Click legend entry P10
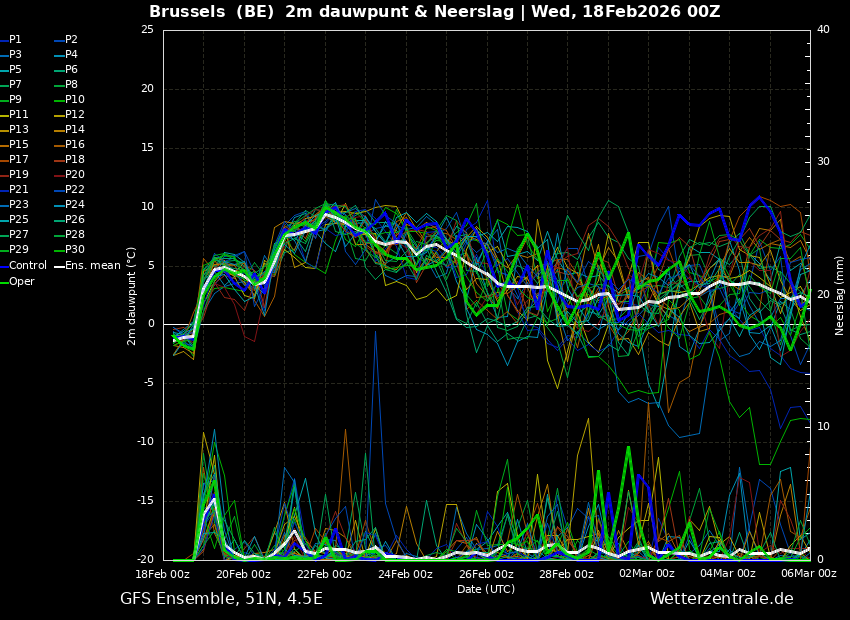The width and height of the screenshot is (850, 620). [x=70, y=99]
